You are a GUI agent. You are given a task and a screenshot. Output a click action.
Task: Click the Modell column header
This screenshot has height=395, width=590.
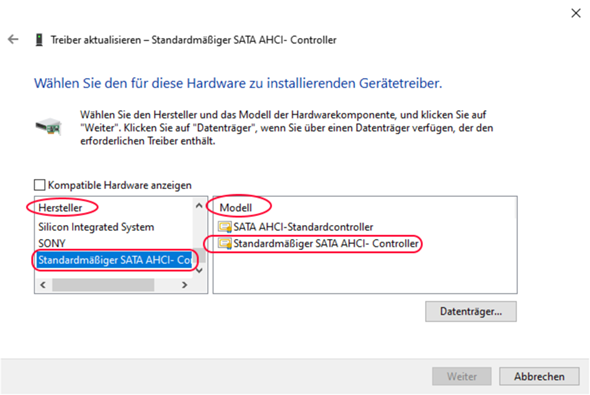[236, 208]
